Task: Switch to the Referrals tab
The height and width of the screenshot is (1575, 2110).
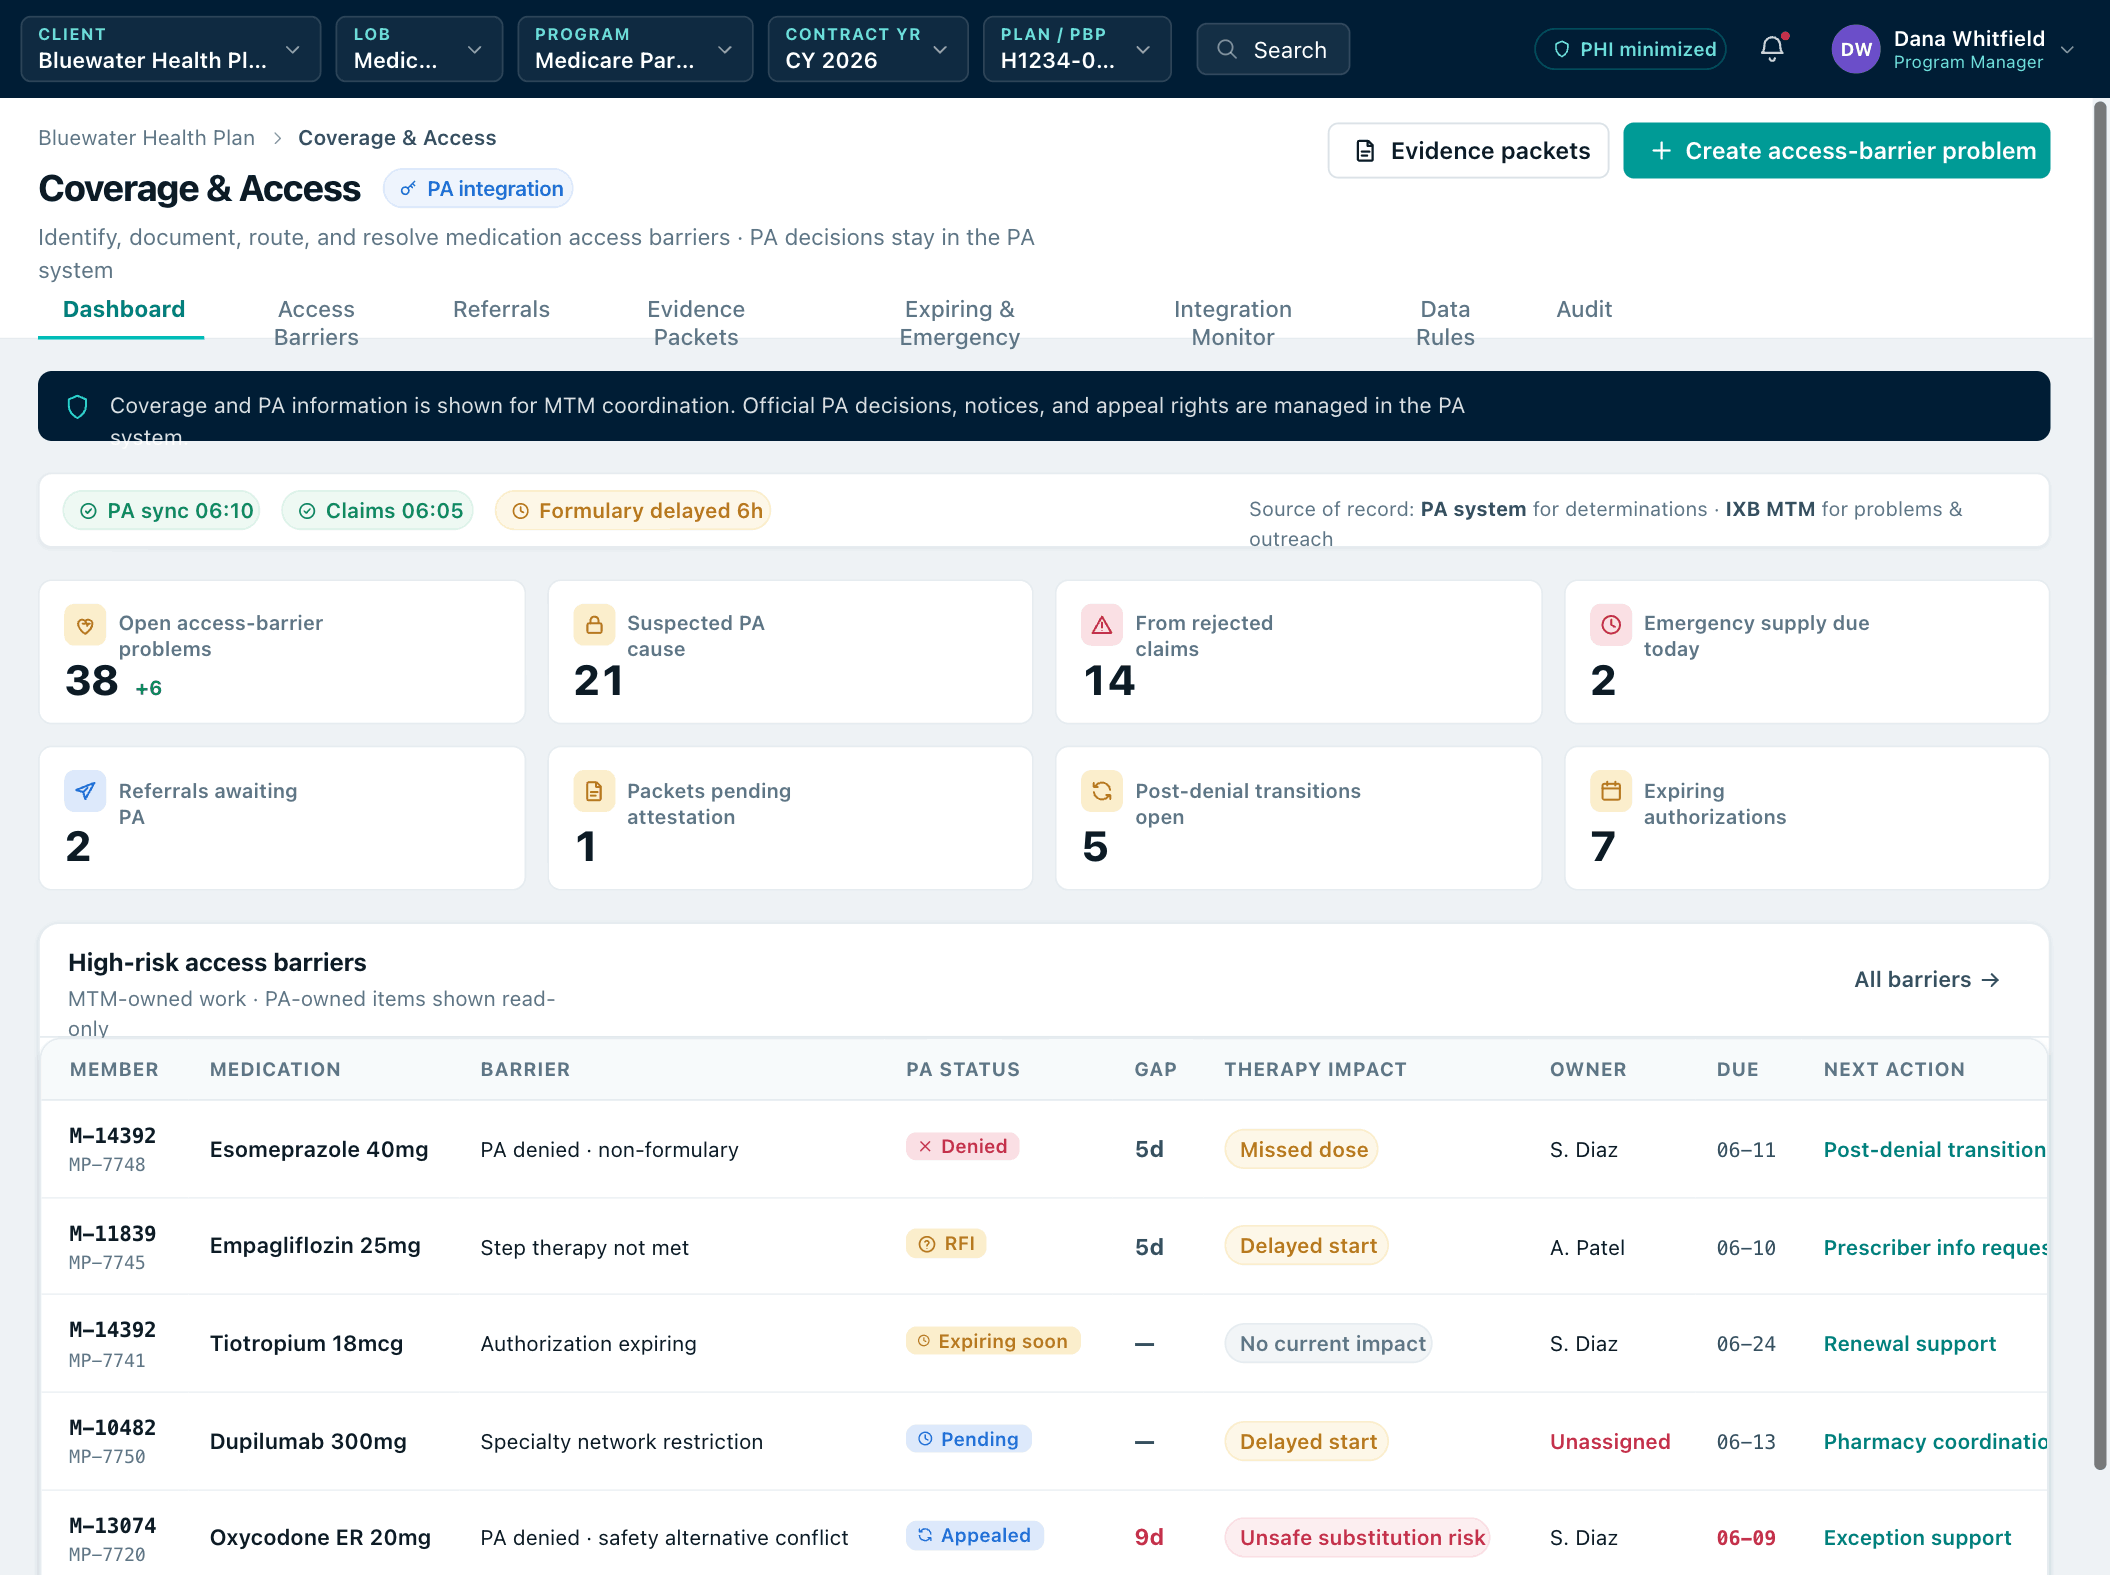Action: tap(501, 310)
